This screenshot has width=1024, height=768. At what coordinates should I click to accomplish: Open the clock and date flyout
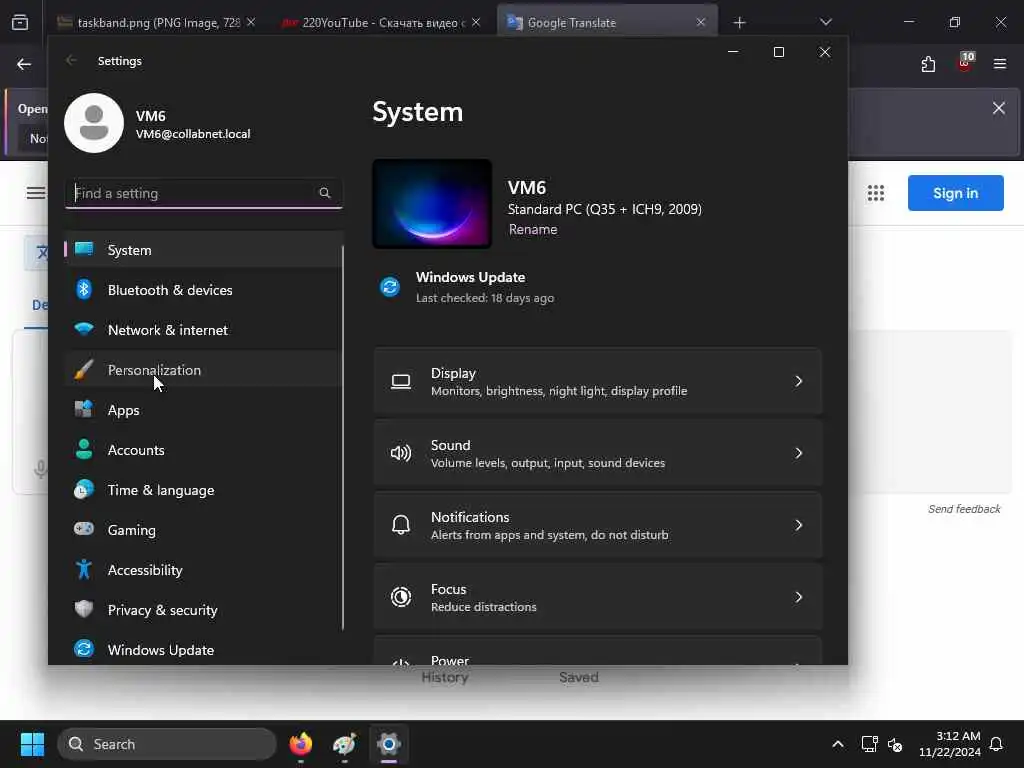pos(950,744)
